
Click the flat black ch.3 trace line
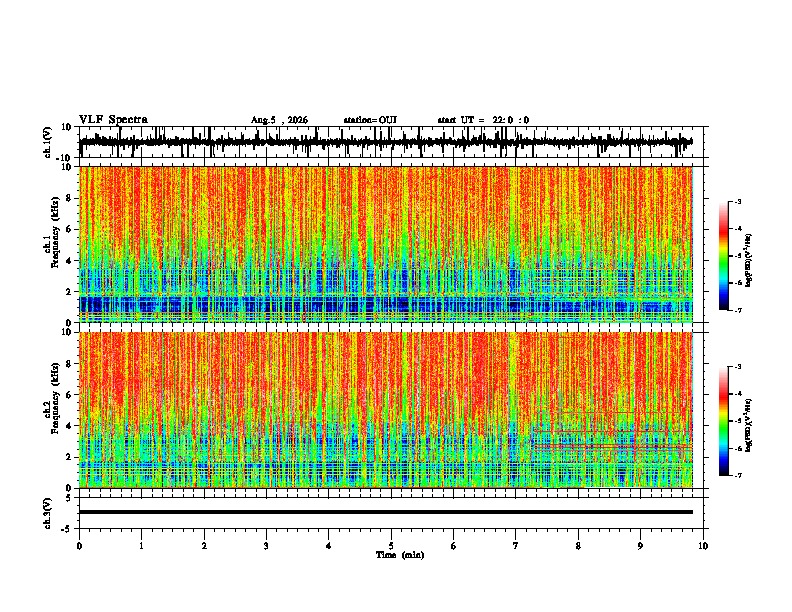386,512
